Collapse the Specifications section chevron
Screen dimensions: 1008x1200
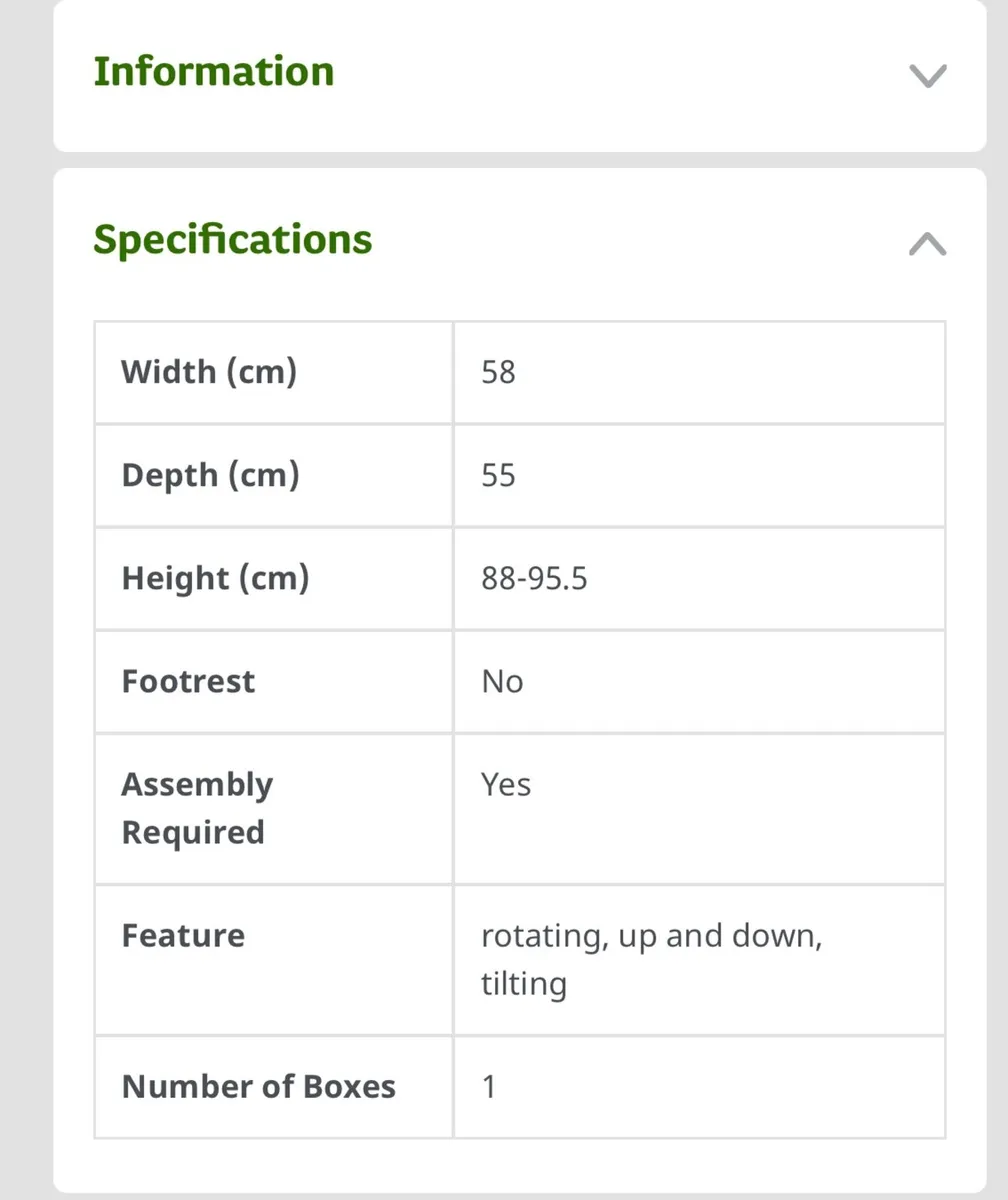927,244
